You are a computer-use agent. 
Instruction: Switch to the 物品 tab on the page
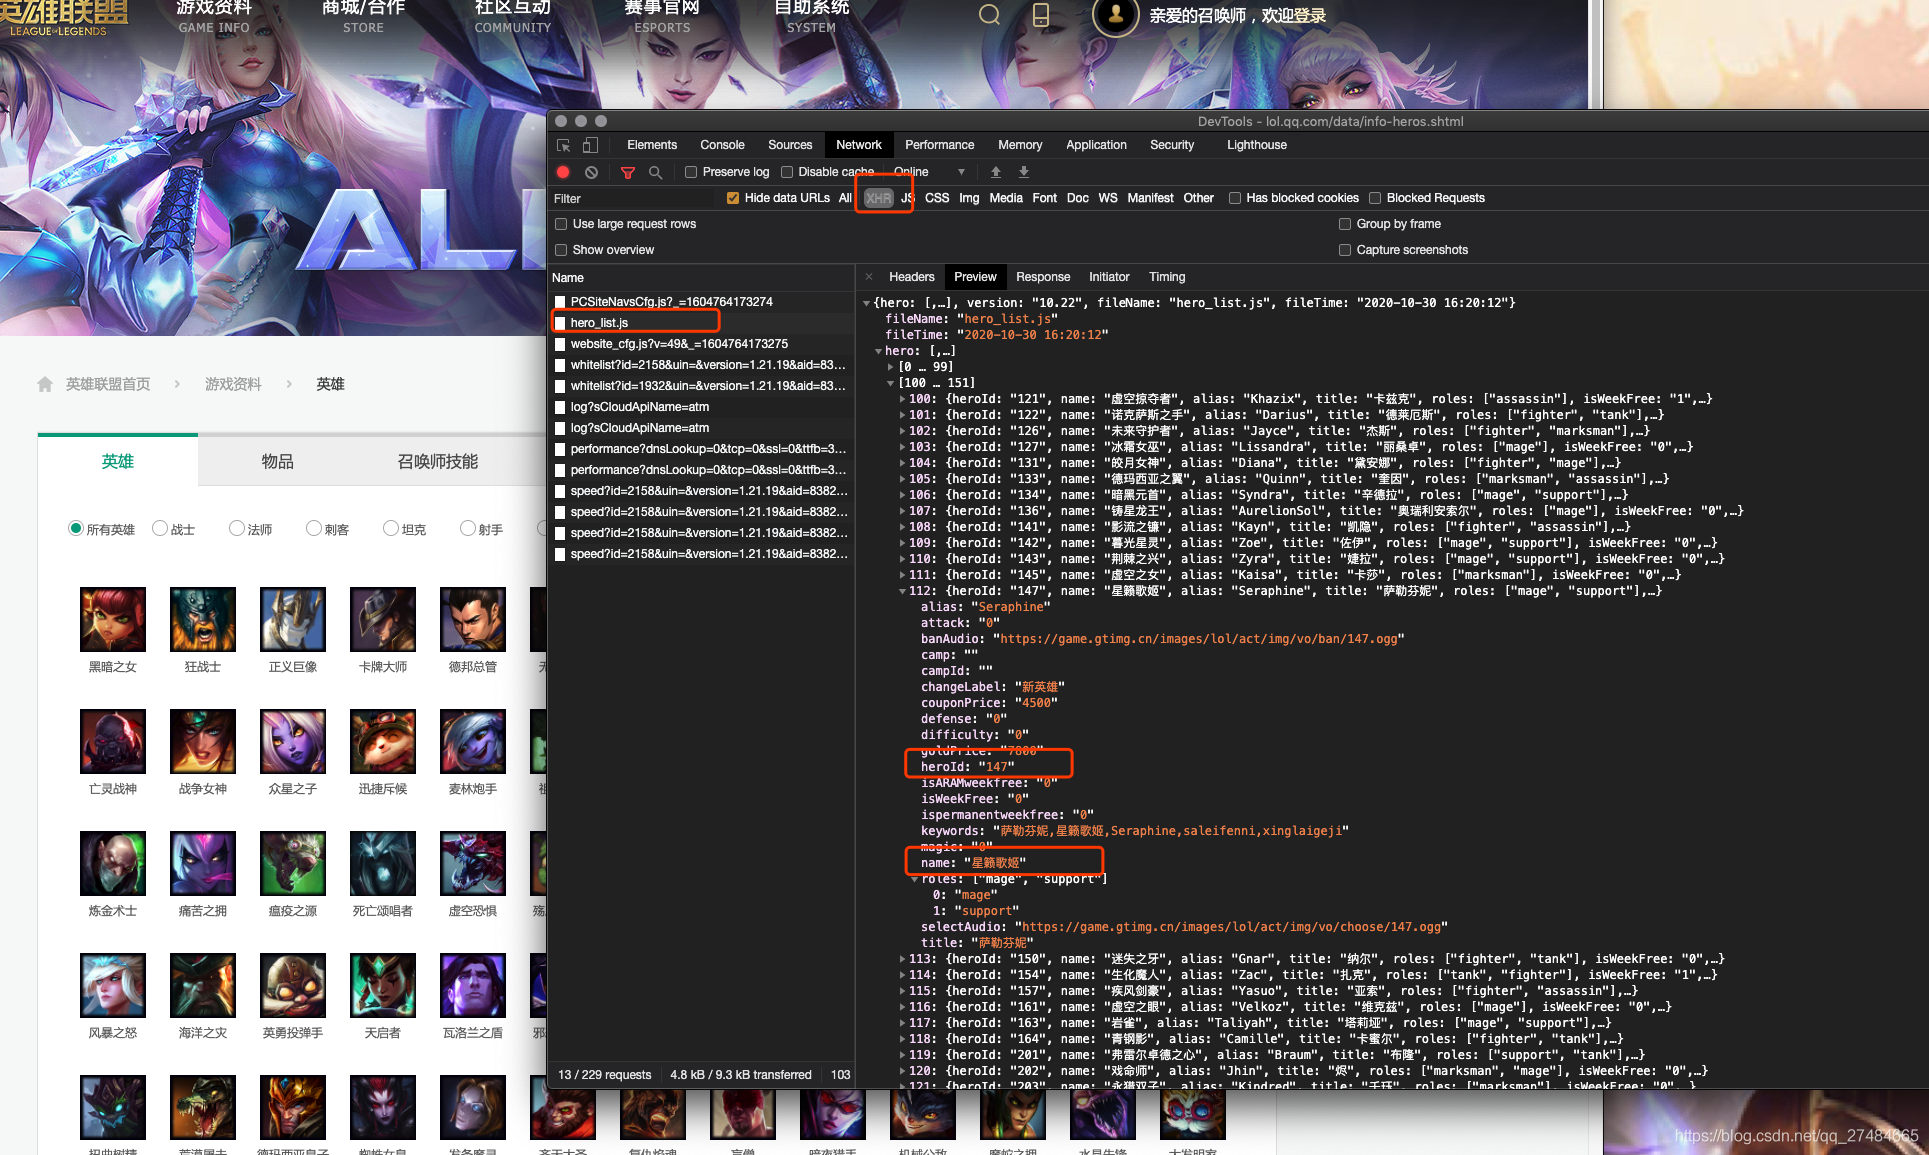pyautogui.click(x=278, y=461)
